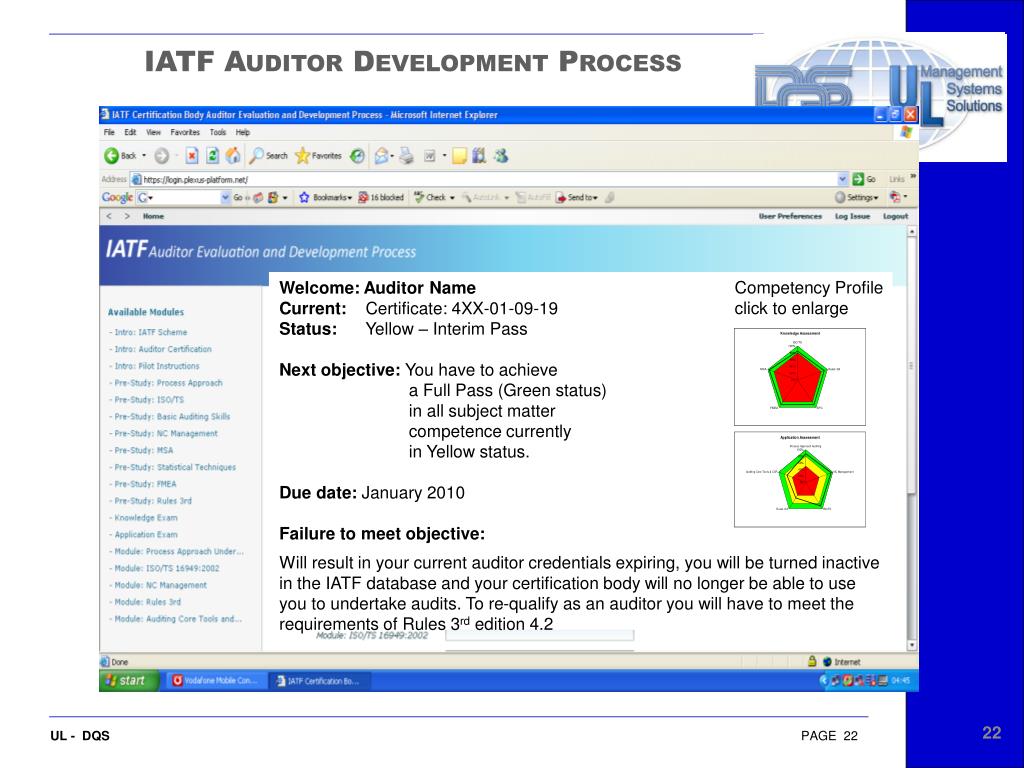Open the History clock icon

tap(357, 155)
